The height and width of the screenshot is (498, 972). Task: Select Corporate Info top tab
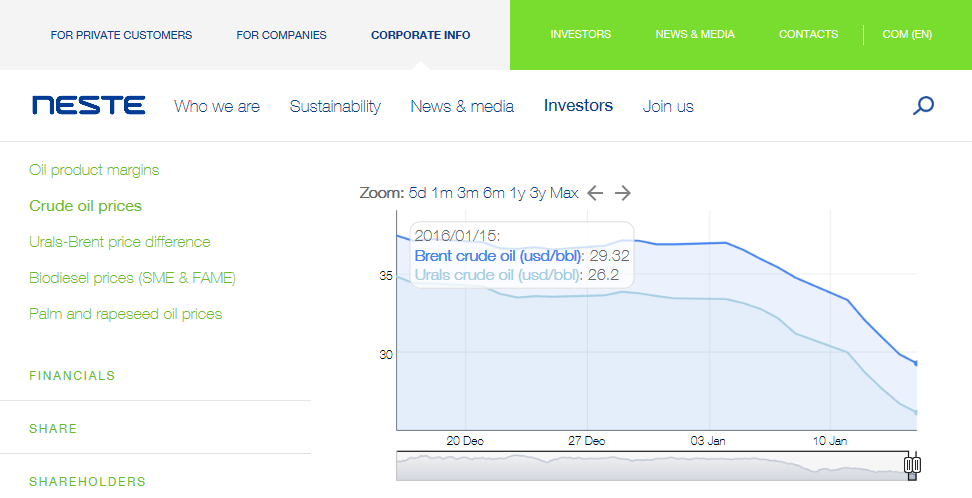[420, 35]
